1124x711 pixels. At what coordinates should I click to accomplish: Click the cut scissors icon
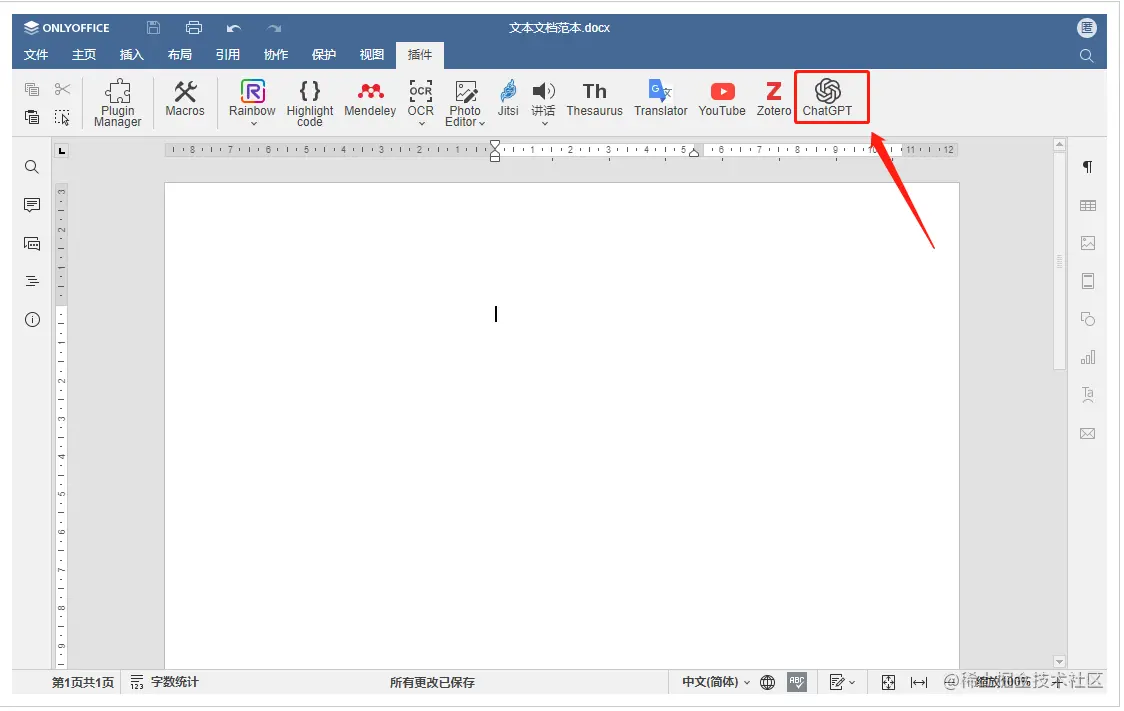click(x=62, y=89)
